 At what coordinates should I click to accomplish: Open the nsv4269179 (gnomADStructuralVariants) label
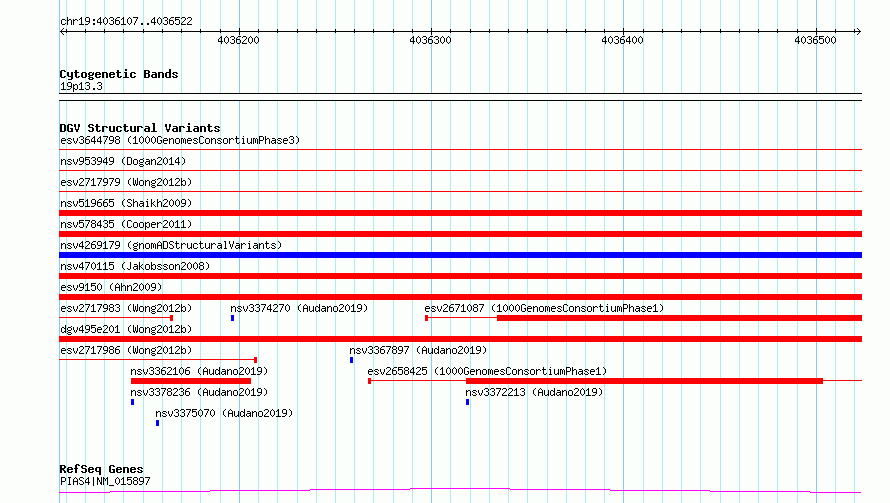click(171, 245)
